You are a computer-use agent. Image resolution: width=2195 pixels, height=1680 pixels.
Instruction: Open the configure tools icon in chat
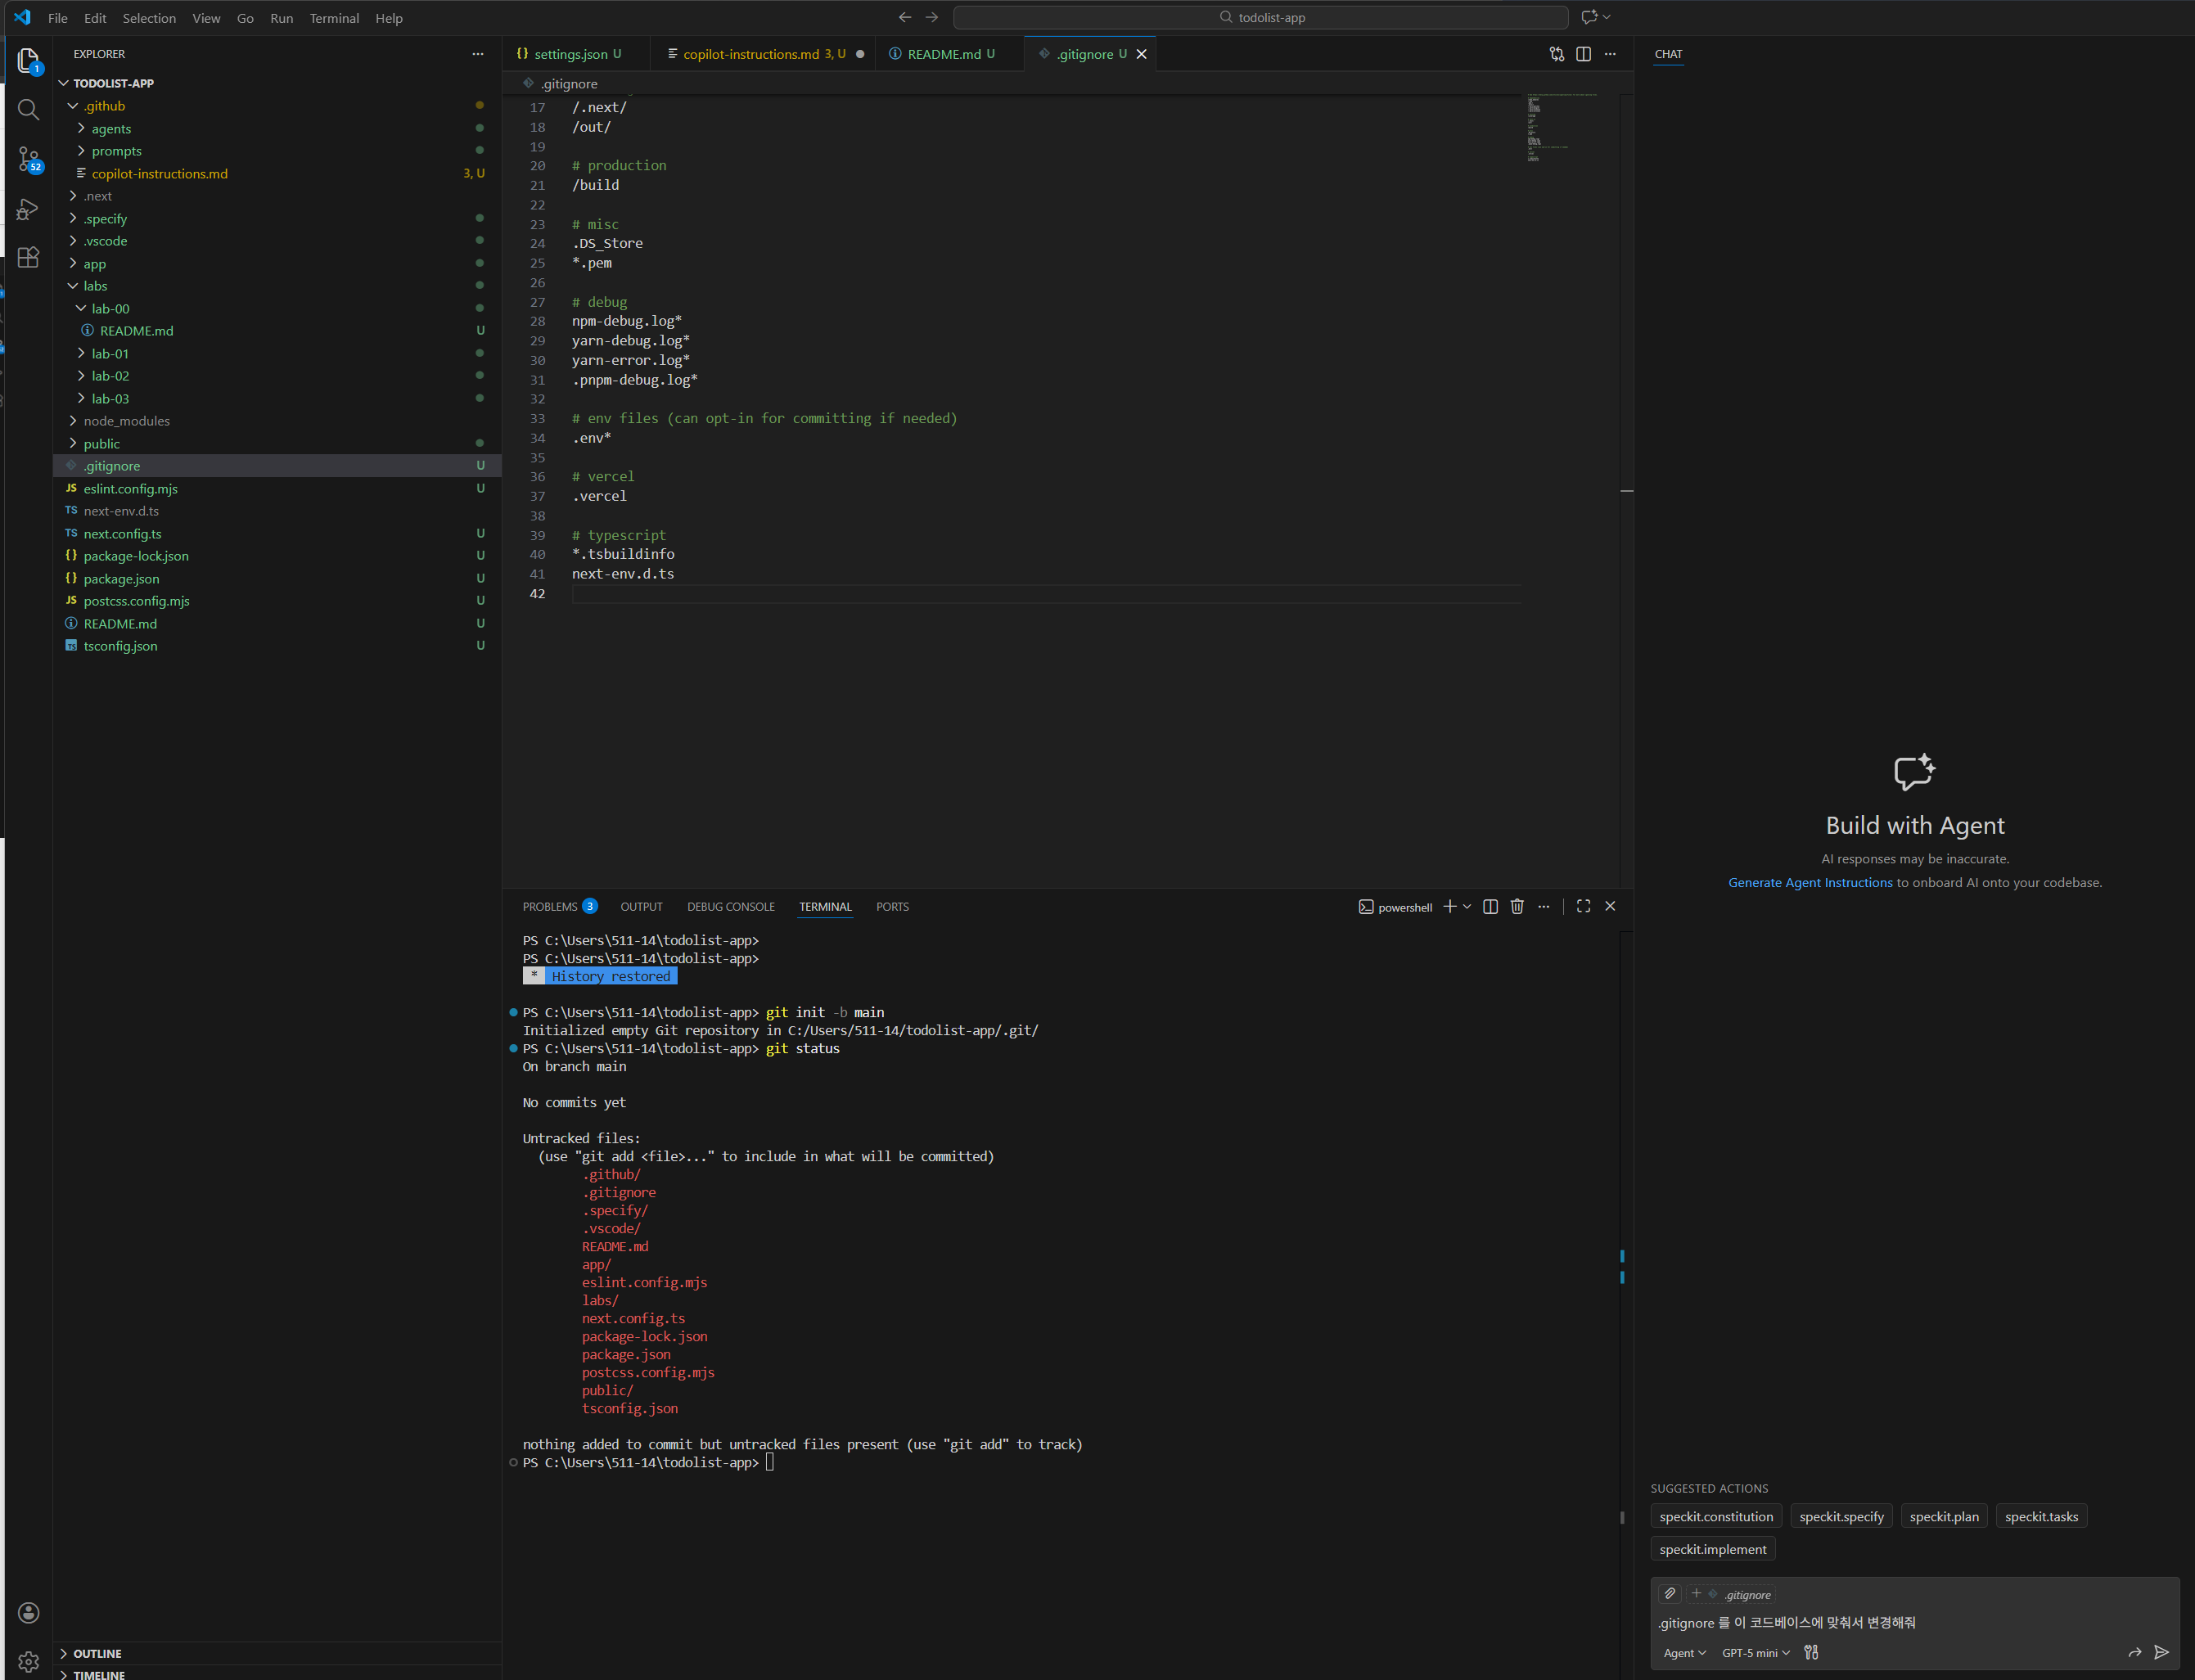click(x=1811, y=1653)
